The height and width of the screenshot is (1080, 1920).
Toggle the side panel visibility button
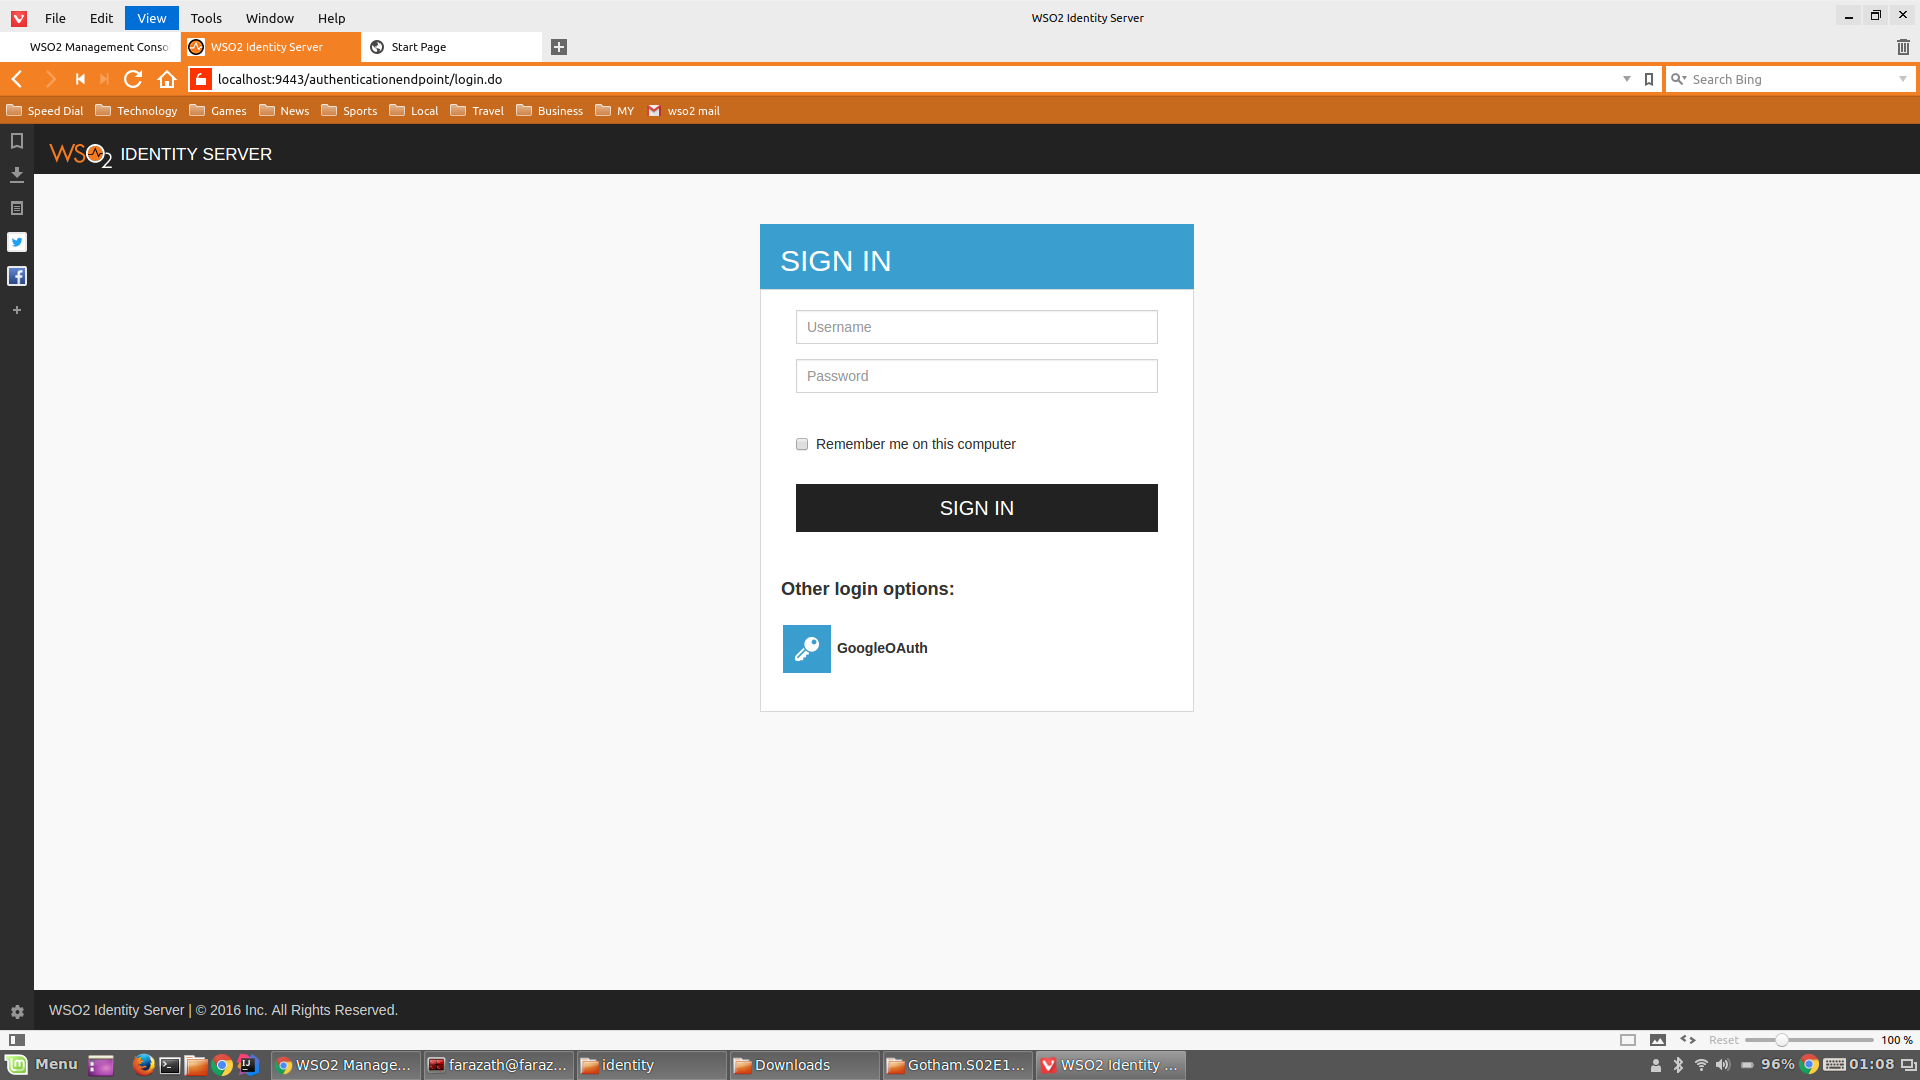tap(17, 1040)
